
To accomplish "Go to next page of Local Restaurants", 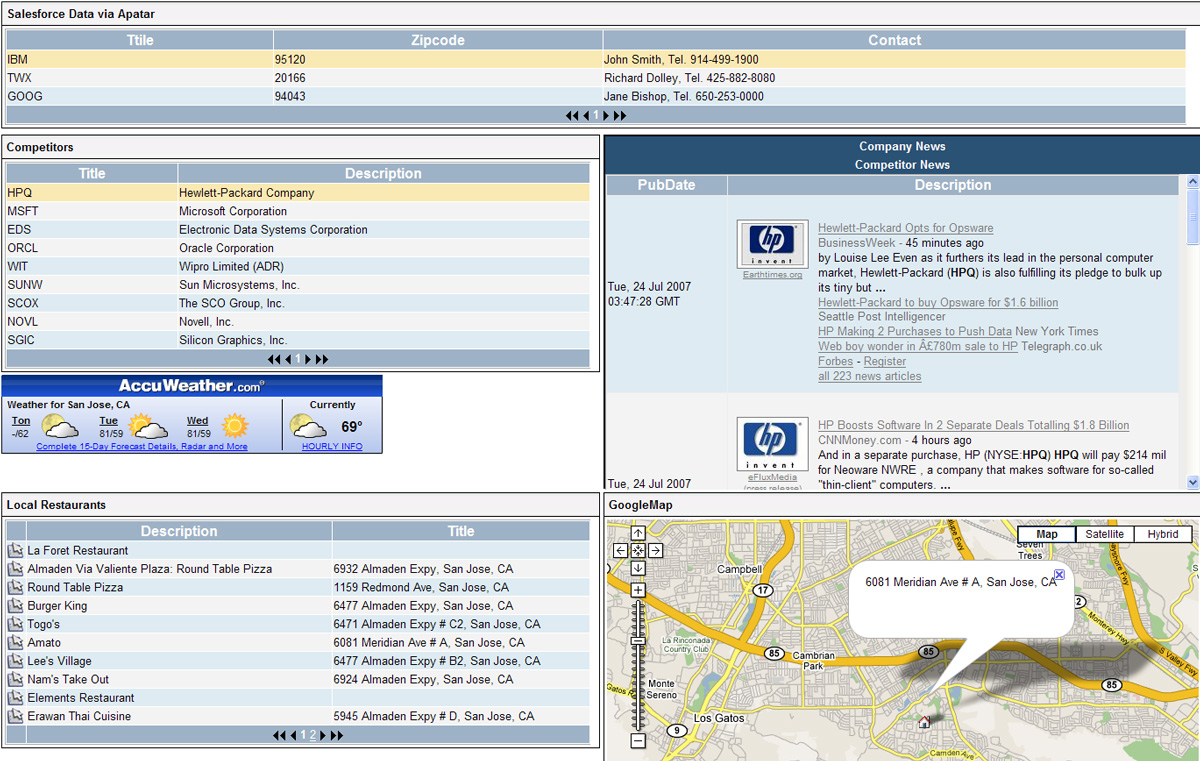I will tap(324, 735).
